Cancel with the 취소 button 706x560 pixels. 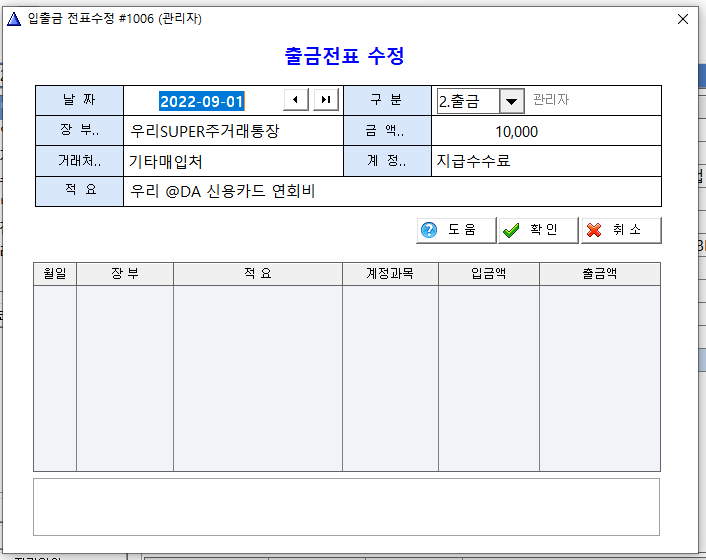coord(621,230)
